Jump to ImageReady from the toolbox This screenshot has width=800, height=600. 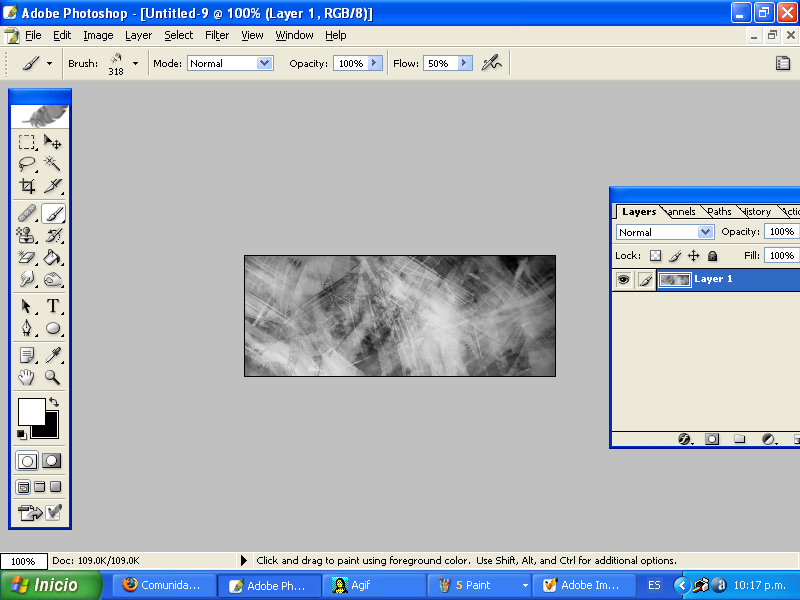coord(30,512)
